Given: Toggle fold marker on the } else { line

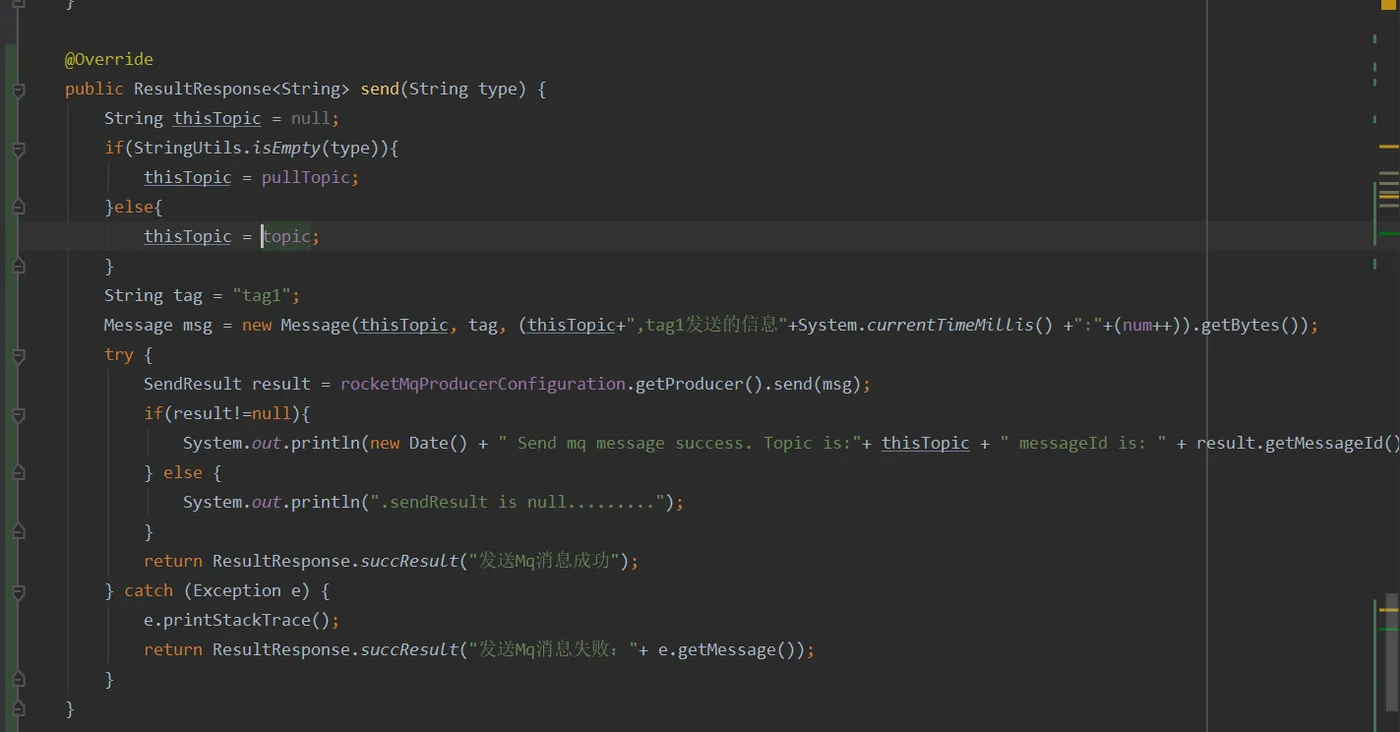Looking at the screenshot, I should point(18,473).
